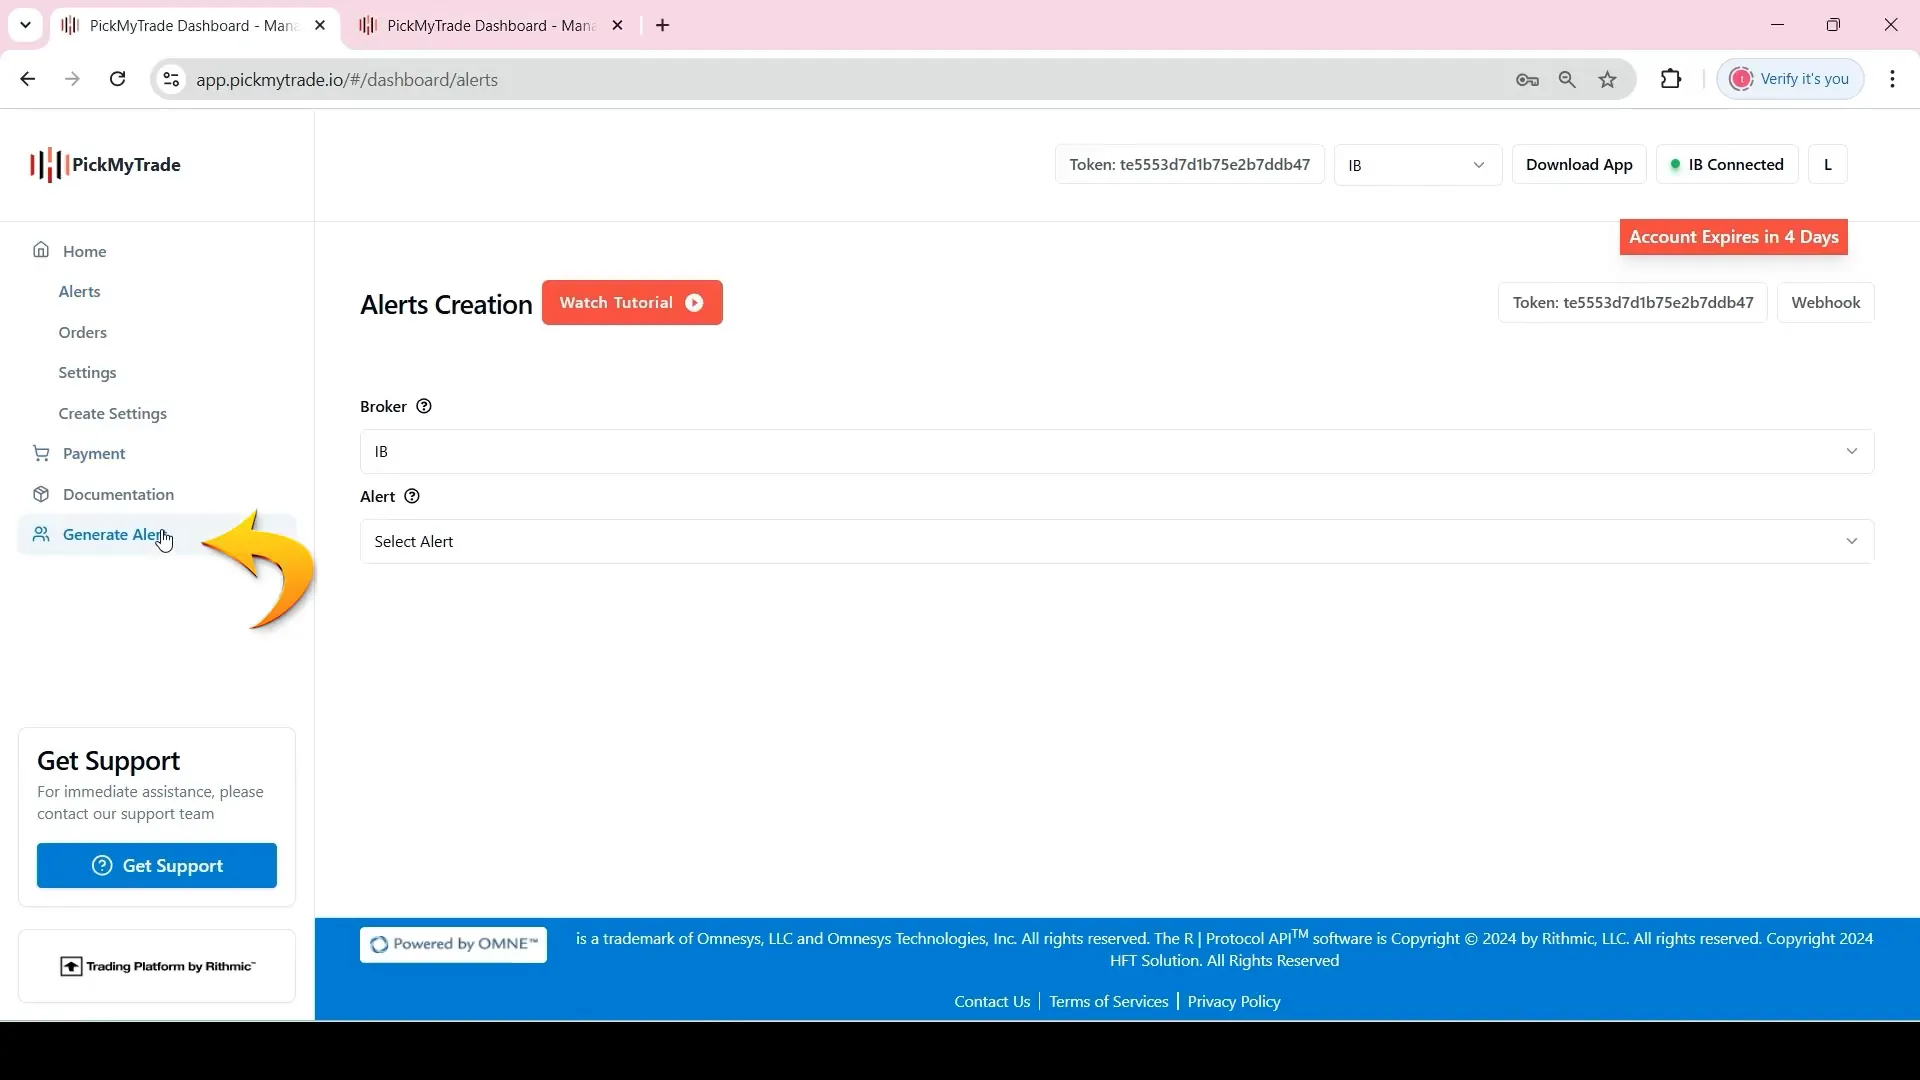Restore down the browser window
The image size is (1920, 1080).
coord(1833,25)
